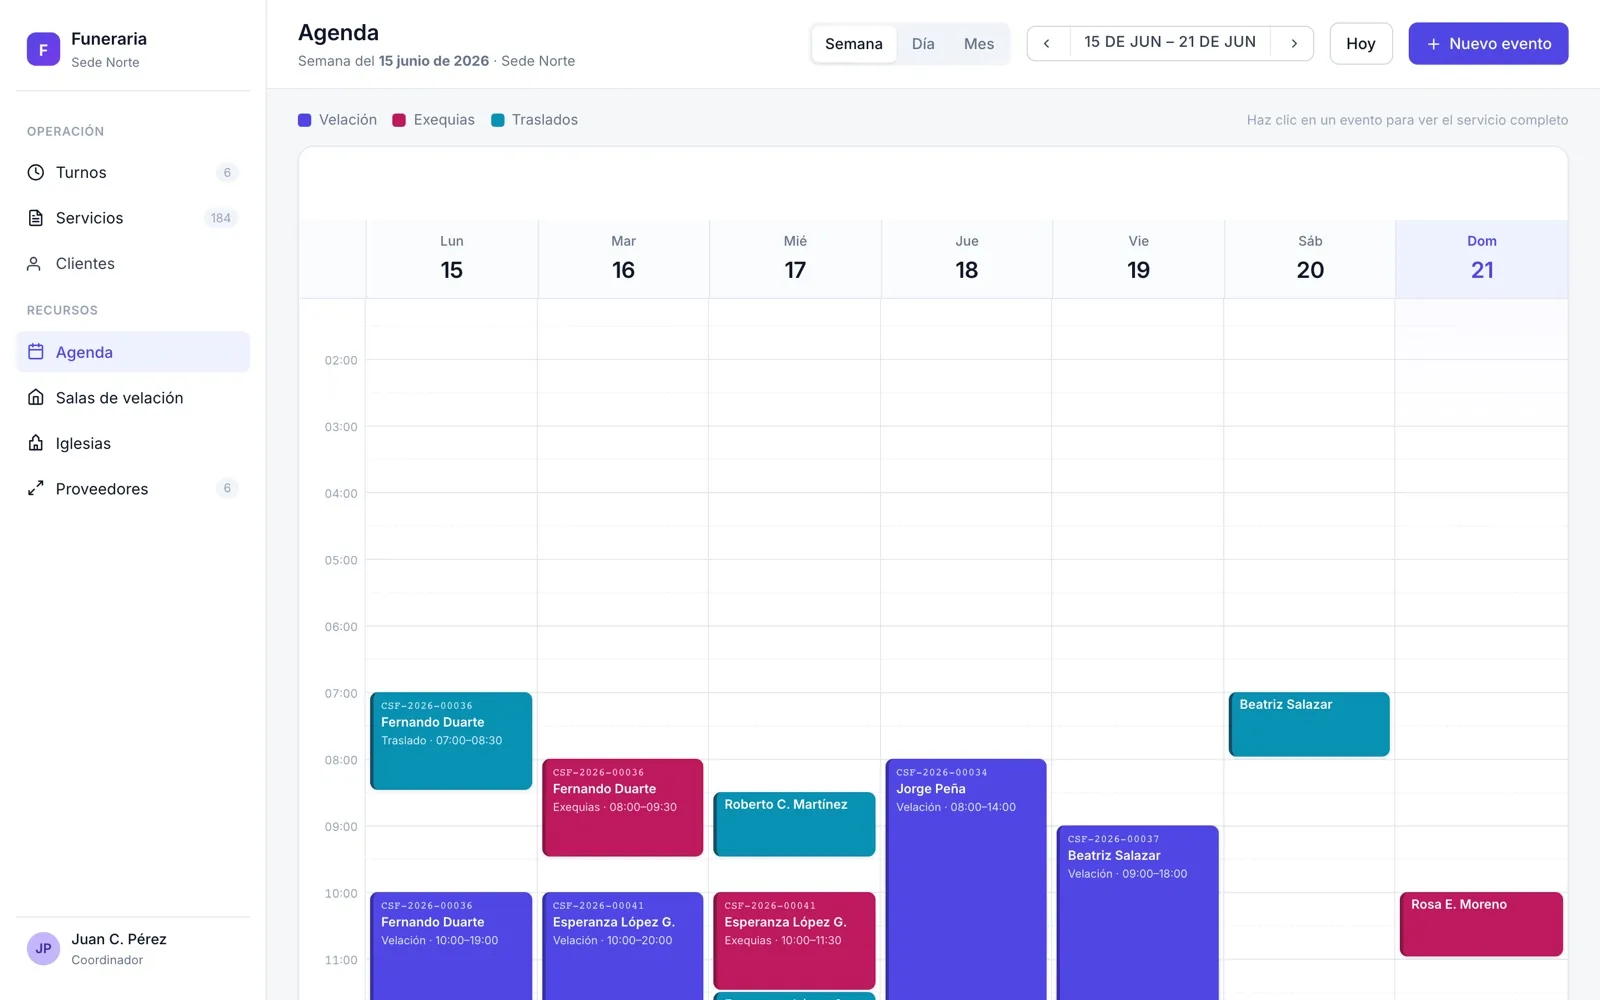Click the Velación legend color swatch
This screenshot has width=1600, height=1000.
point(305,120)
